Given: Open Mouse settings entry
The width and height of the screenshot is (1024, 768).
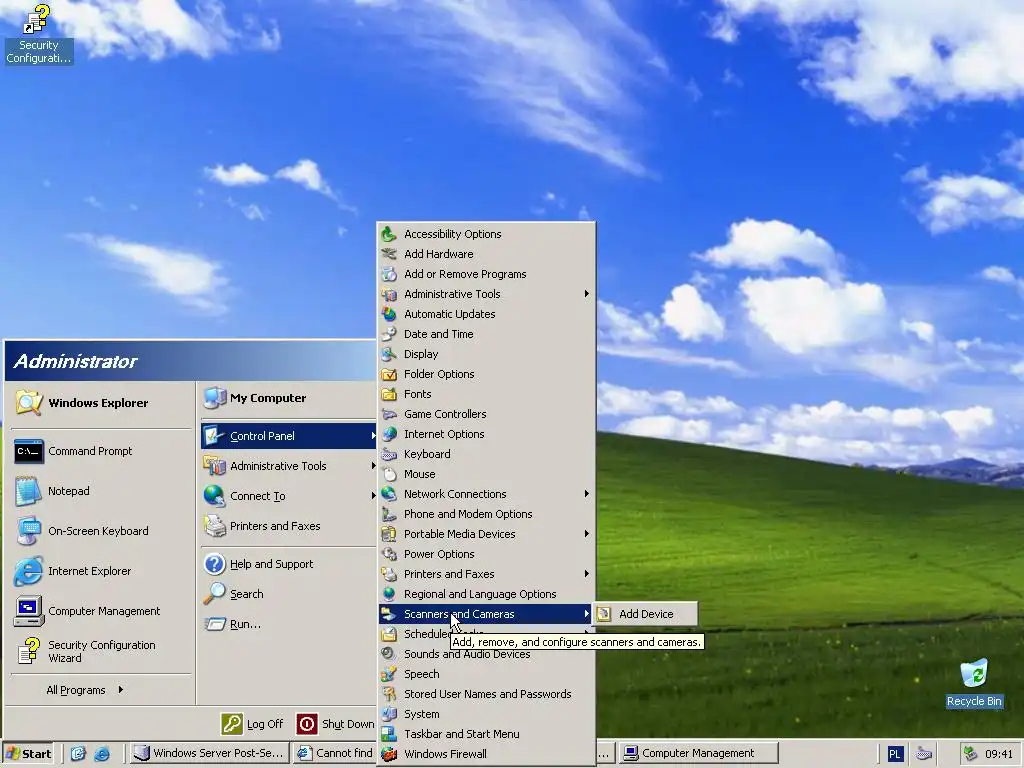Looking at the screenshot, I should click(x=487, y=474).
